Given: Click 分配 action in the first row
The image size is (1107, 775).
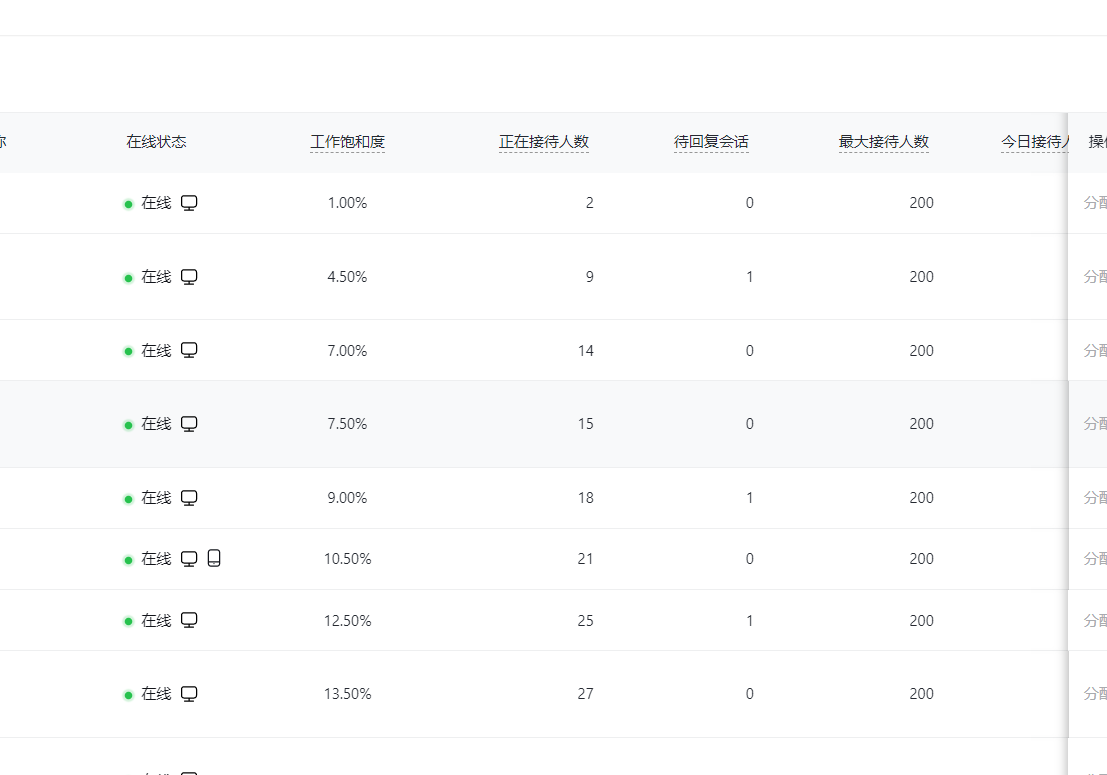Looking at the screenshot, I should click(x=1095, y=203).
